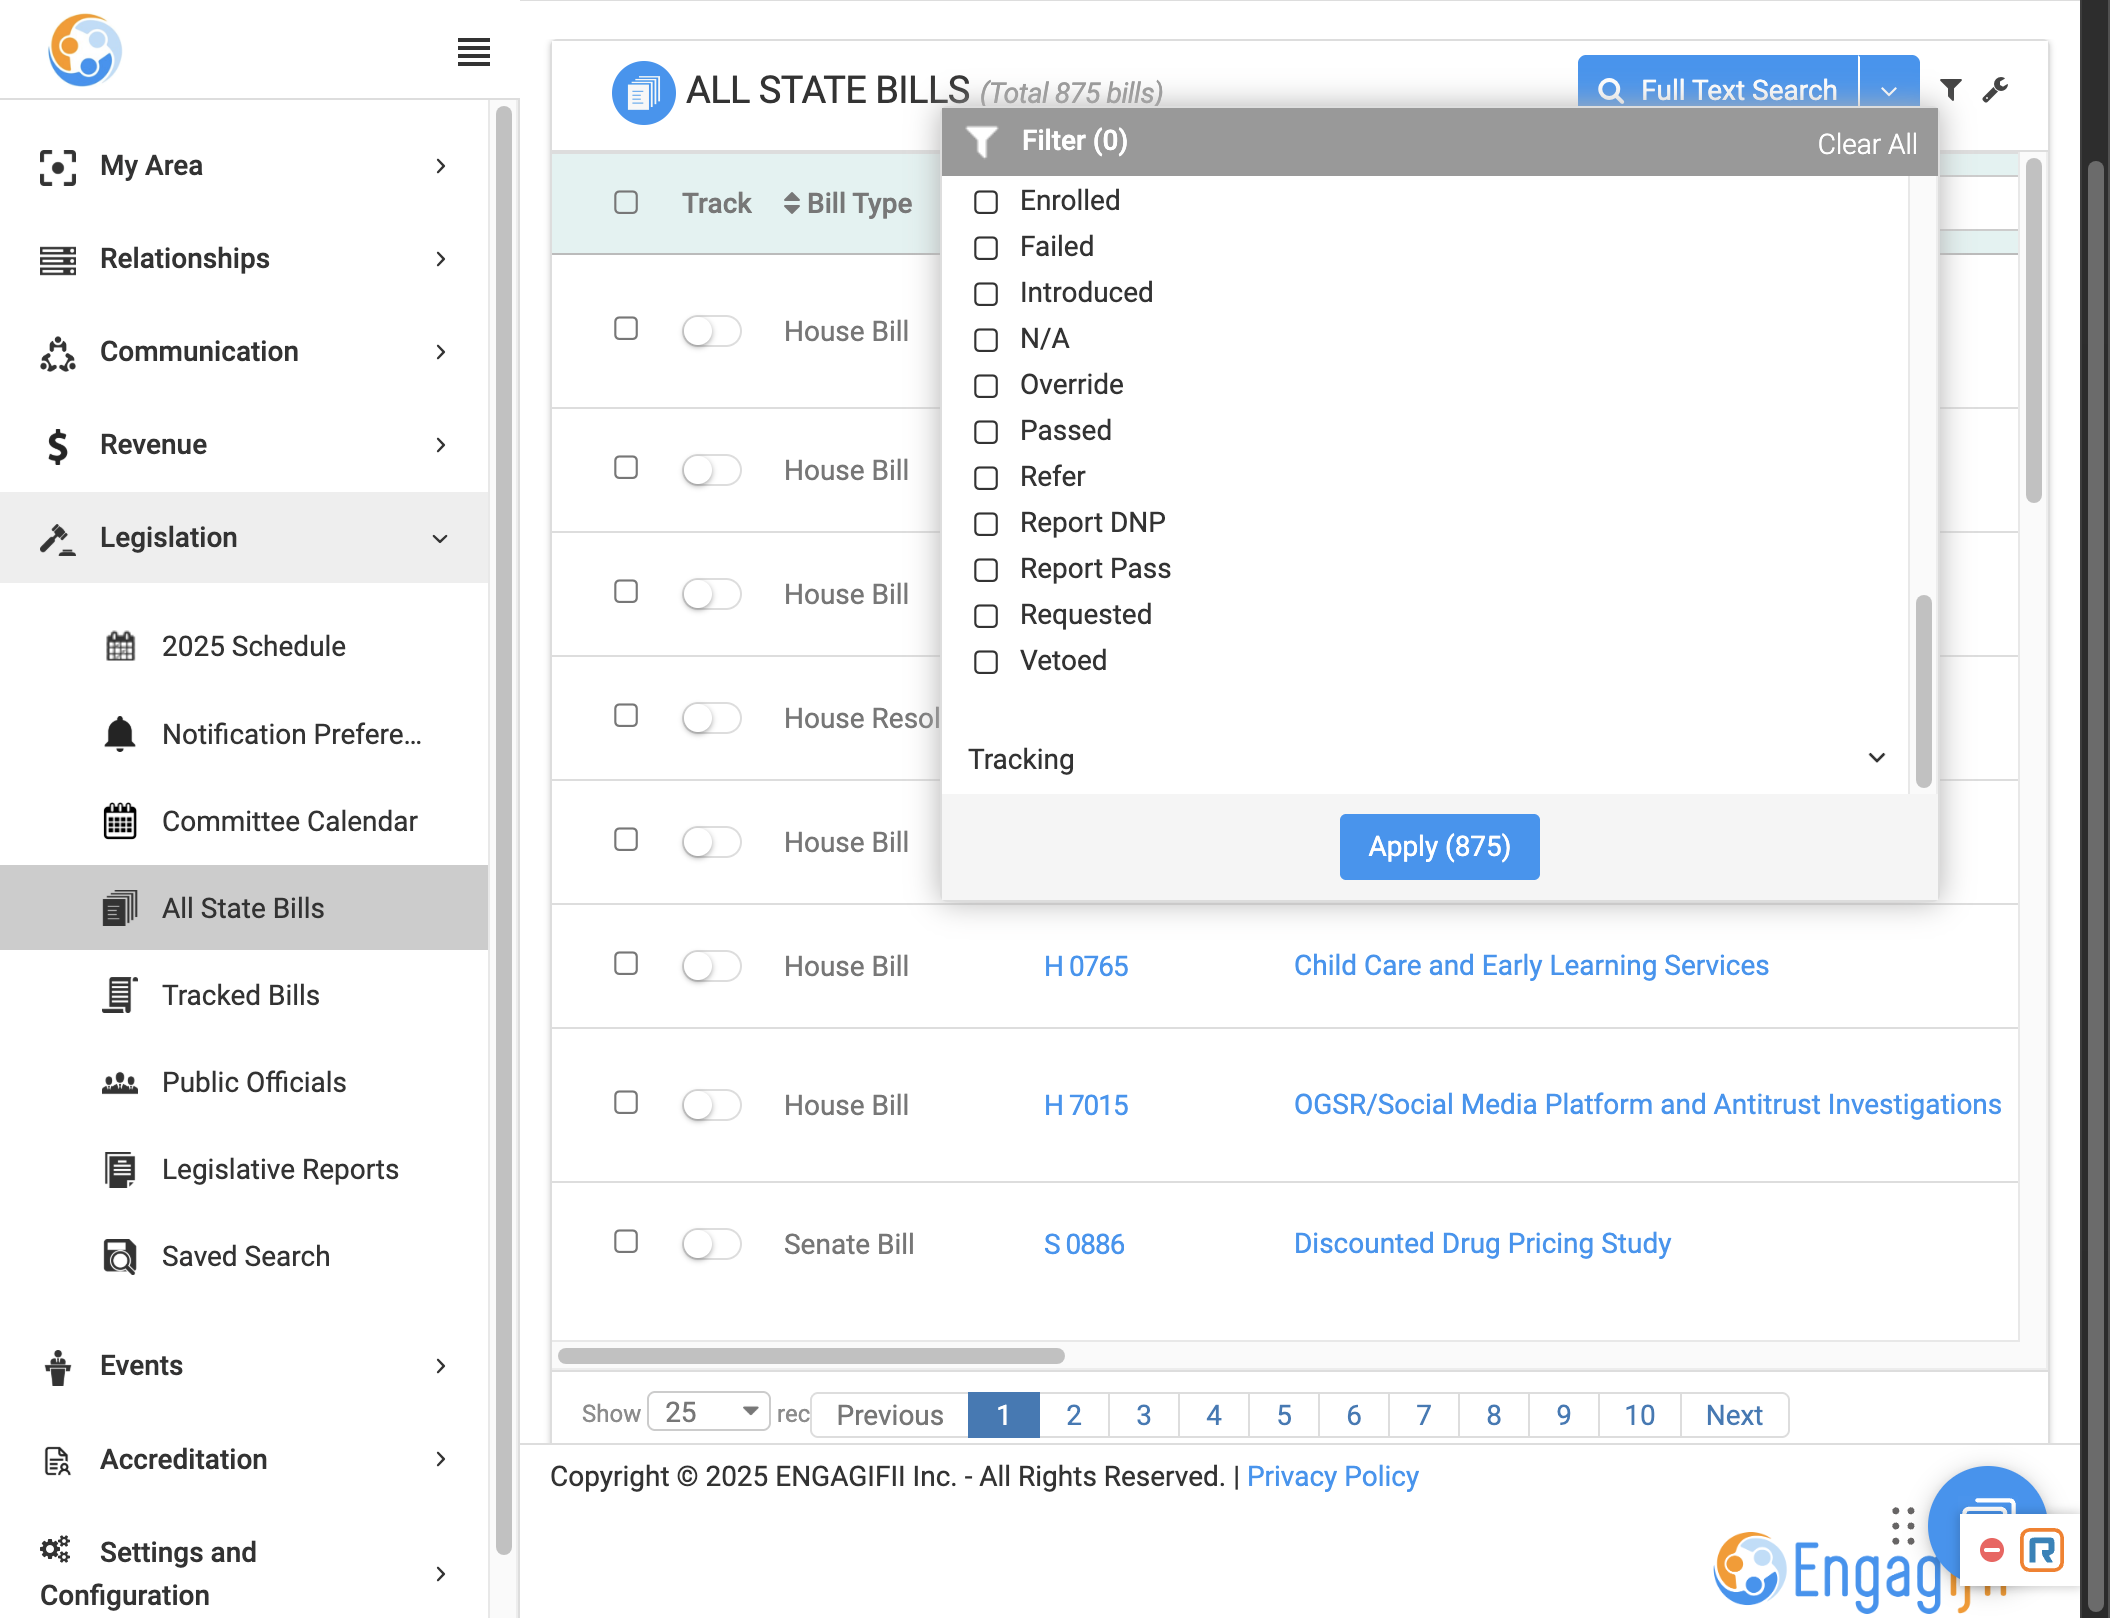Check the Passed filter checkbox

pyautogui.click(x=986, y=432)
